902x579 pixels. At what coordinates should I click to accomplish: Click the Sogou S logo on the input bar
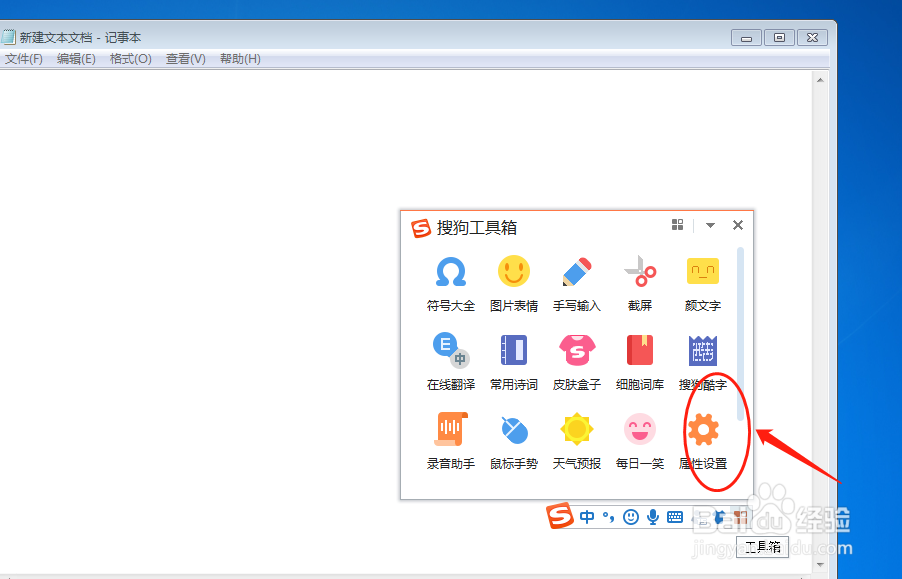pos(560,516)
